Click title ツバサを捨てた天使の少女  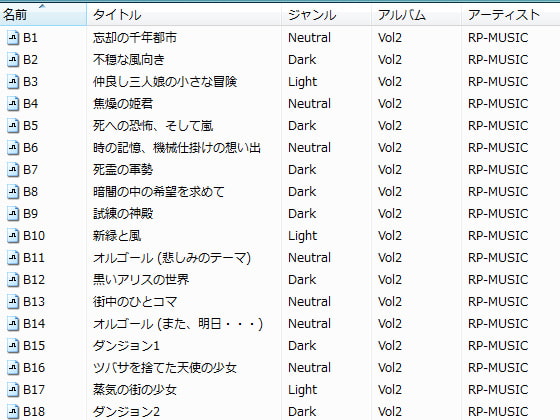pyautogui.click(x=165, y=368)
